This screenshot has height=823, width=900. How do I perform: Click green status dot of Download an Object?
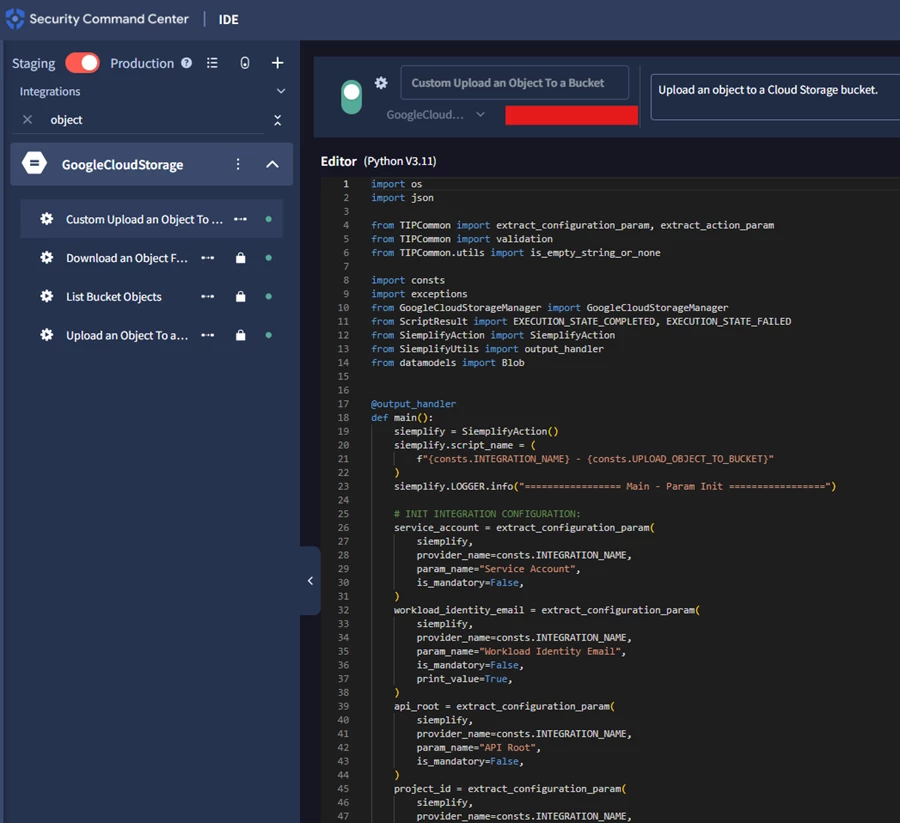[x=268, y=258]
